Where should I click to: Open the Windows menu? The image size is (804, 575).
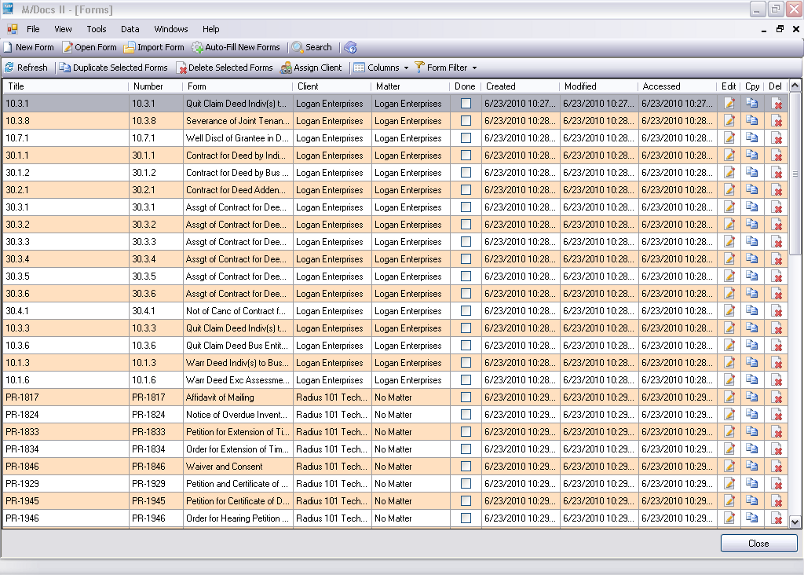click(171, 29)
